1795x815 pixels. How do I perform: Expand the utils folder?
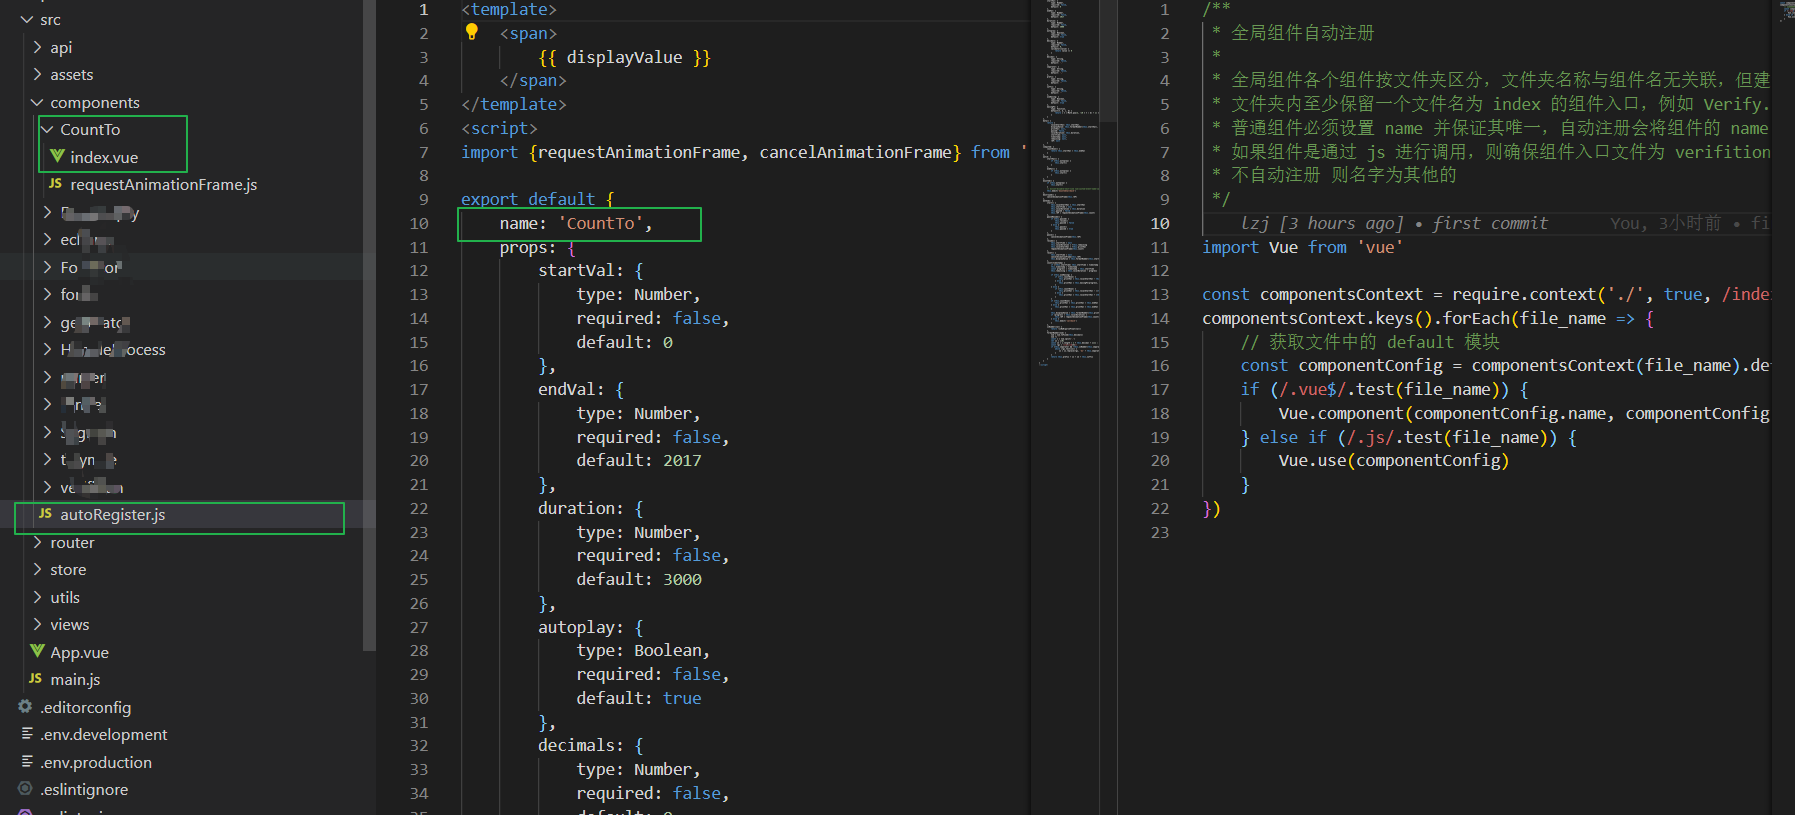click(37, 597)
